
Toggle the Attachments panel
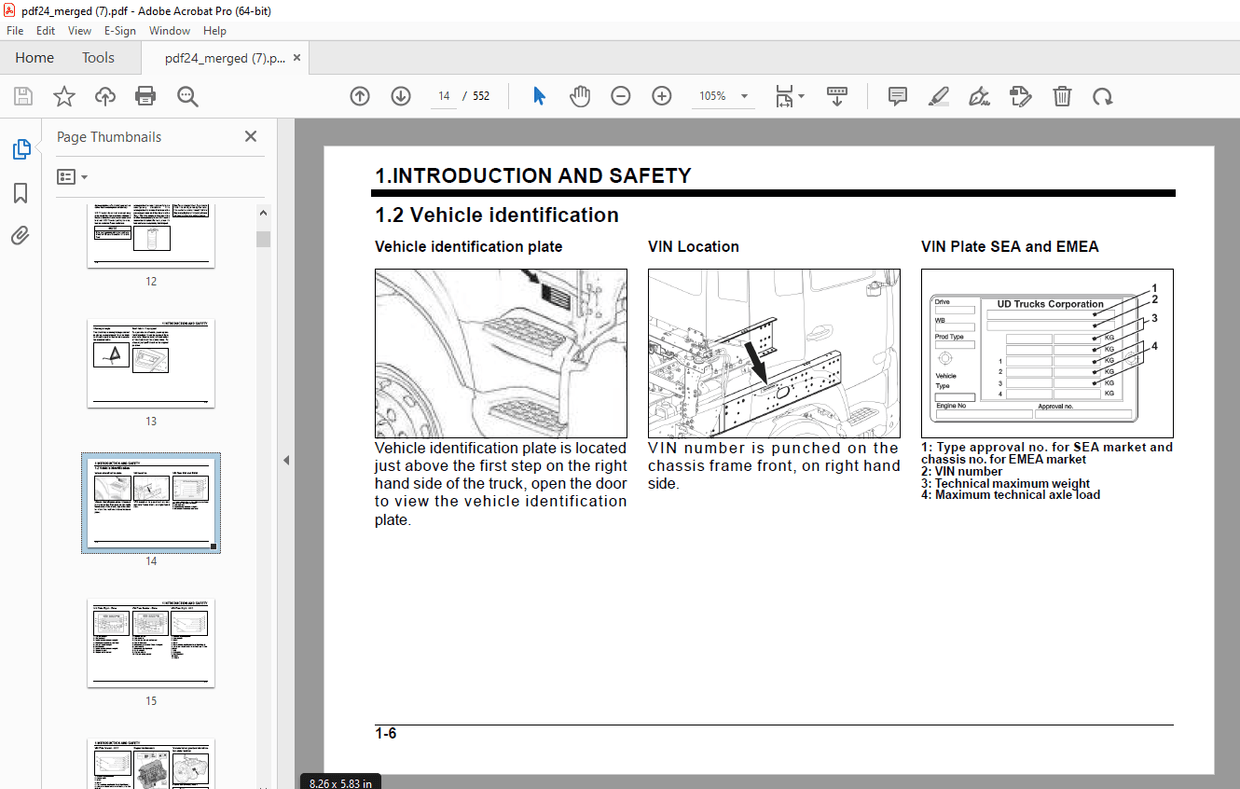21,235
